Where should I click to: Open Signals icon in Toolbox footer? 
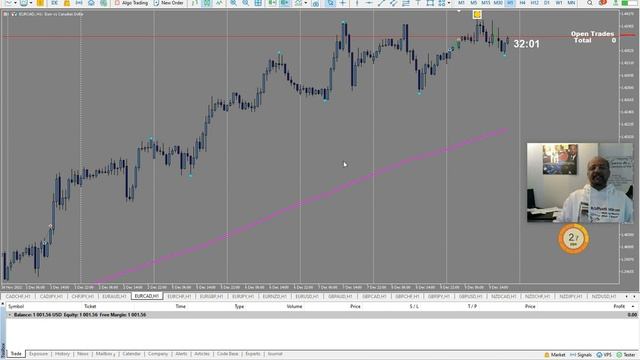click(x=573, y=355)
